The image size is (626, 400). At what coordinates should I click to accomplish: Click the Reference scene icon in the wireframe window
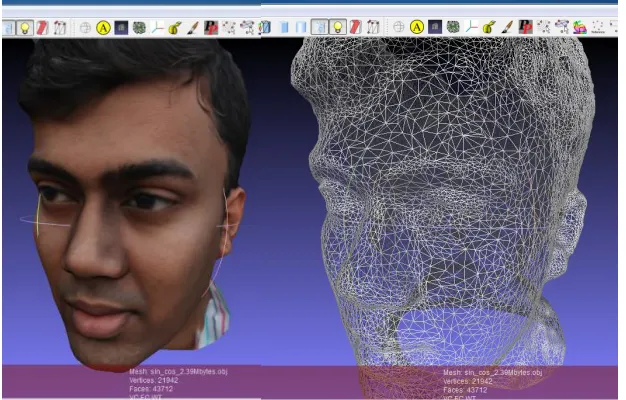coord(598,27)
